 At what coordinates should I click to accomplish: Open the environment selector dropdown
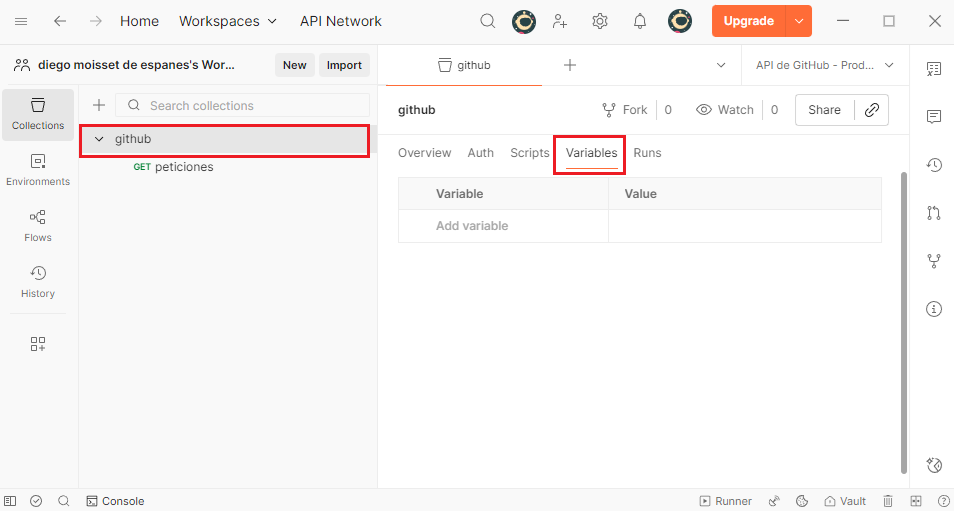pos(824,65)
